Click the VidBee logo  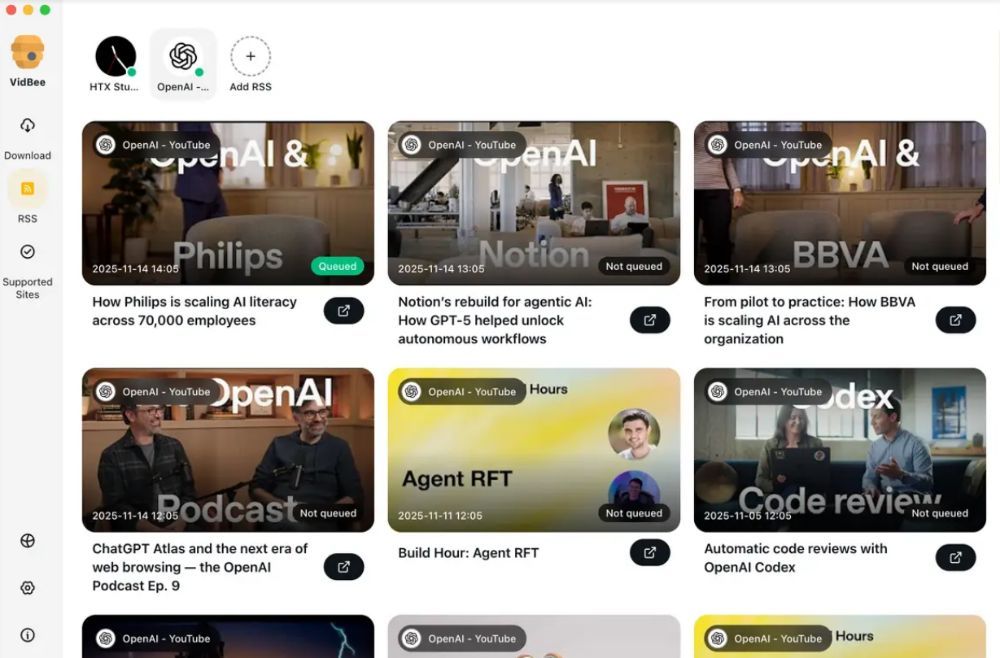[27, 52]
